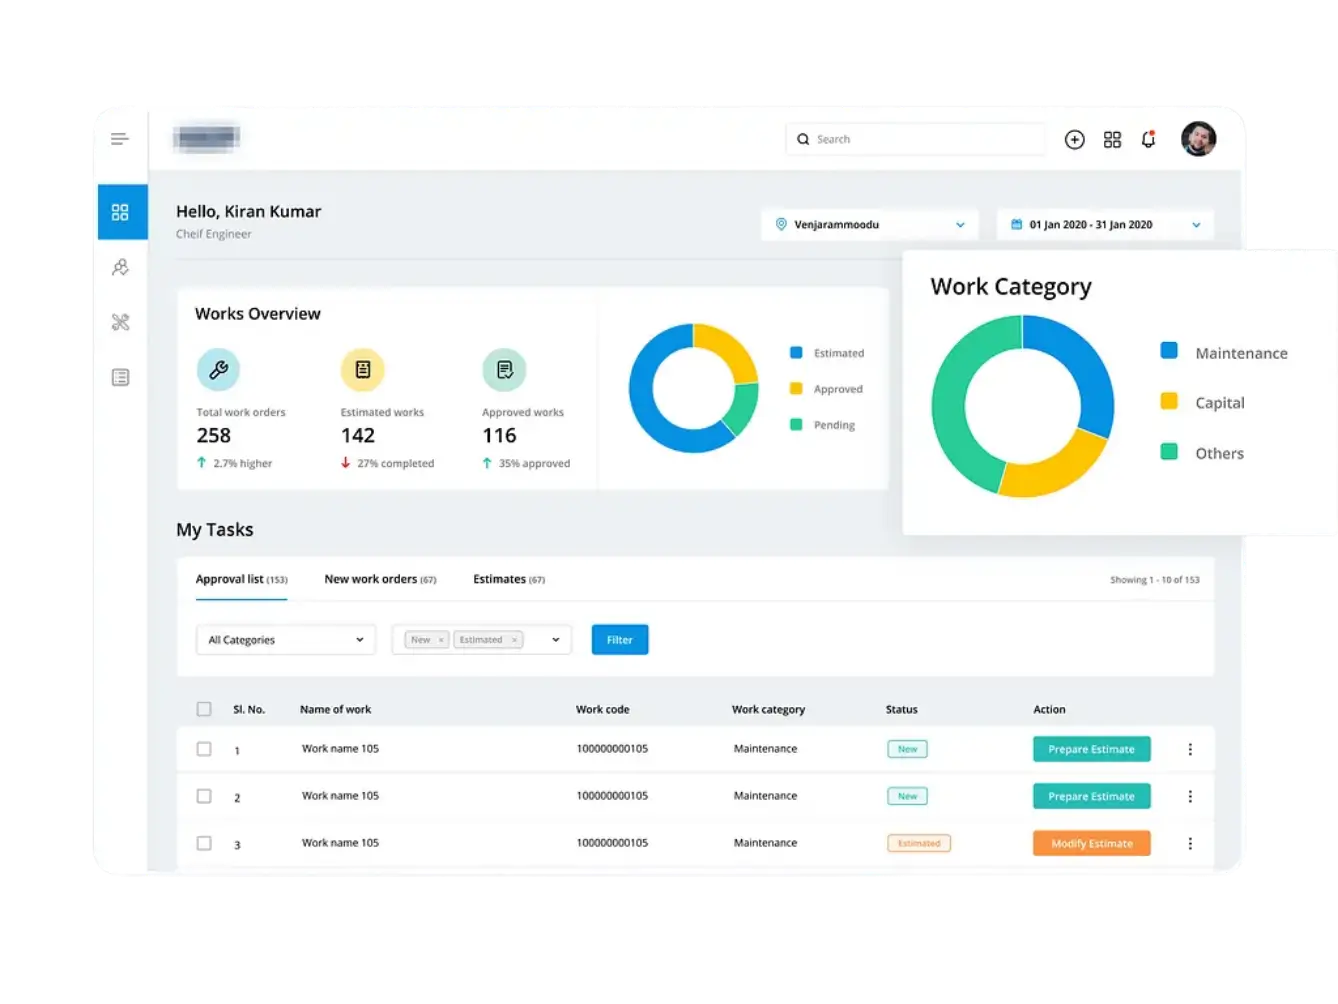Click the 35% approved indicator
Viewport: 1338px width, 1004px height.
526,463
